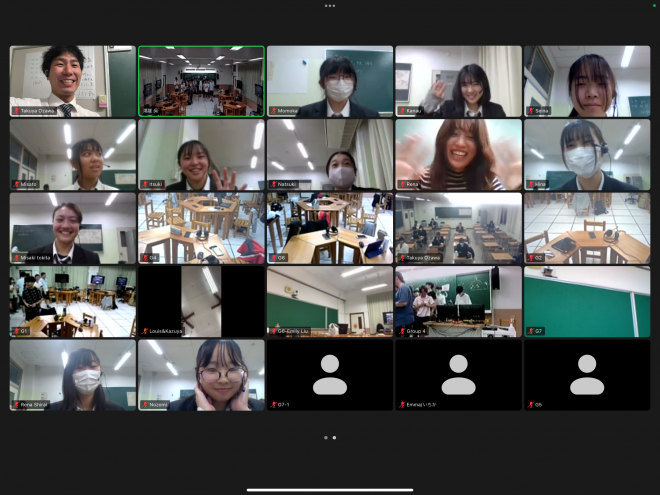Switch to the first gallery page dot
The width and height of the screenshot is (660, 495).
(325, 437)
